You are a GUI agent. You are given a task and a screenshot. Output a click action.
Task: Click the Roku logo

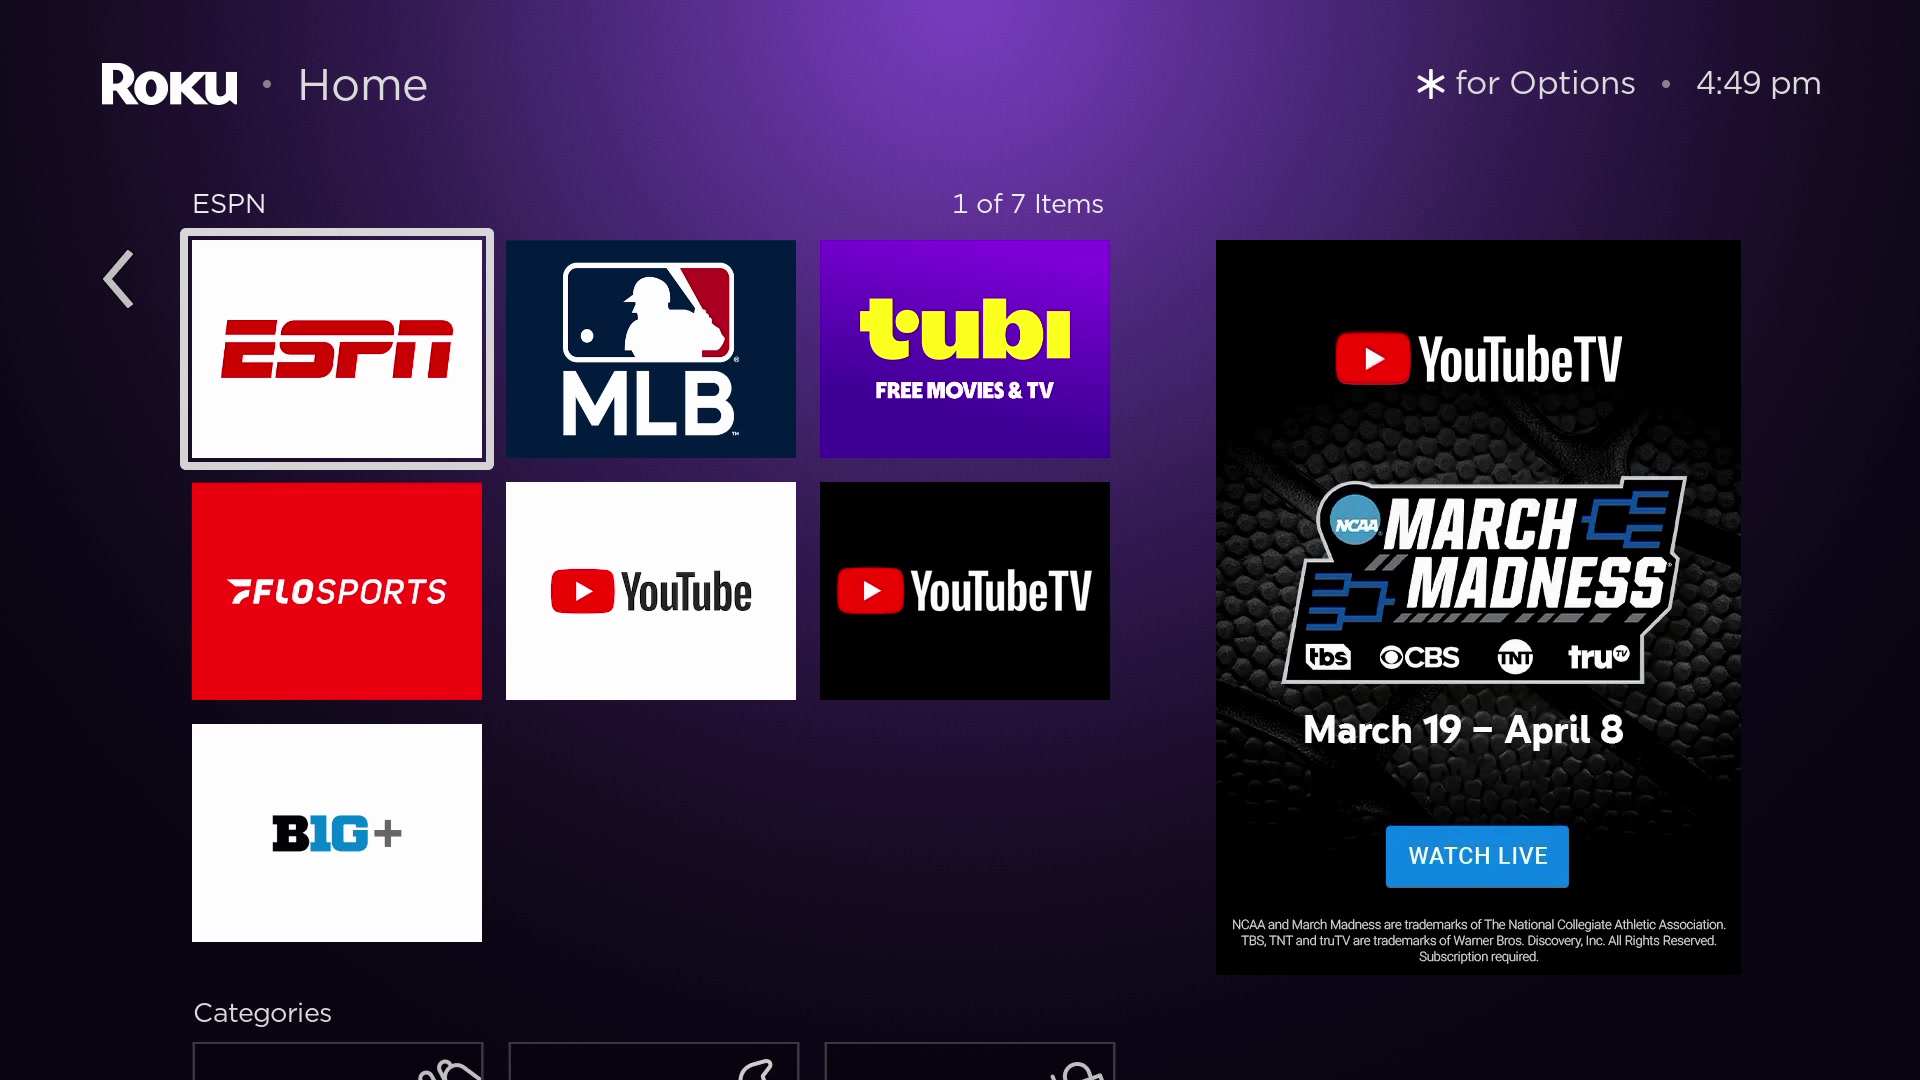(169, 84)
